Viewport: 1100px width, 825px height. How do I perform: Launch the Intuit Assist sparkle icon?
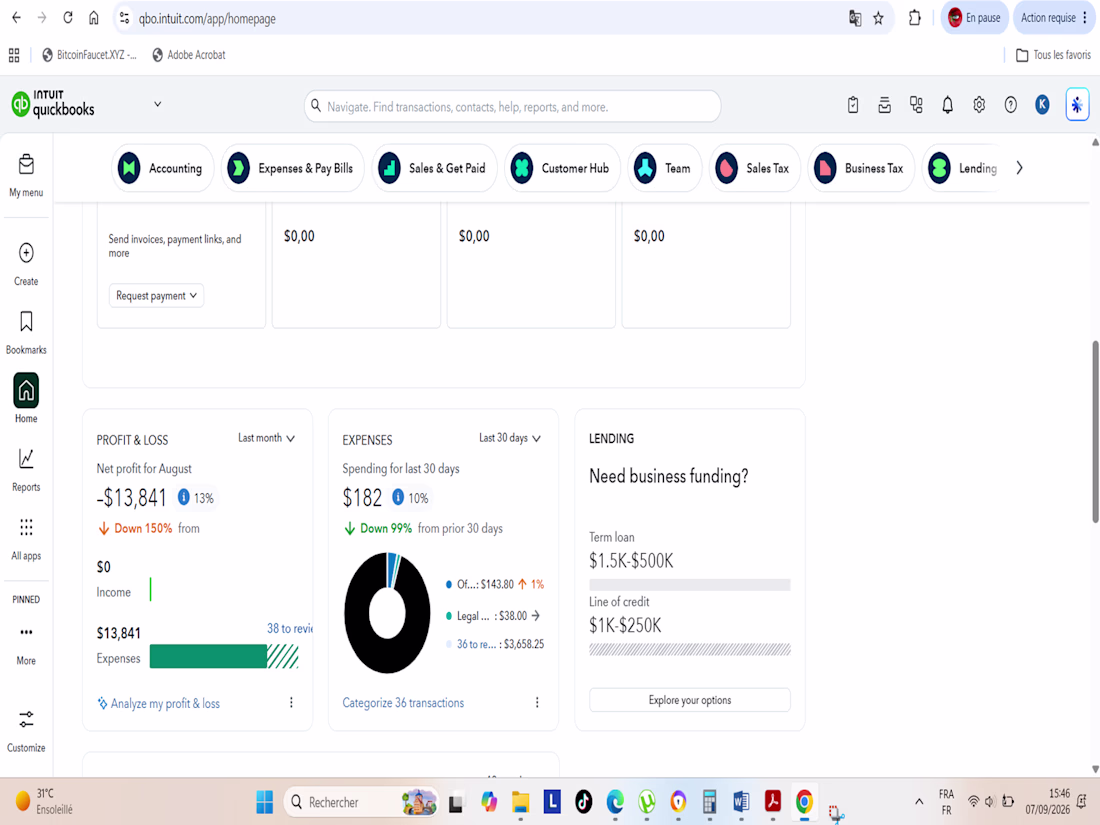point(1077,105)
